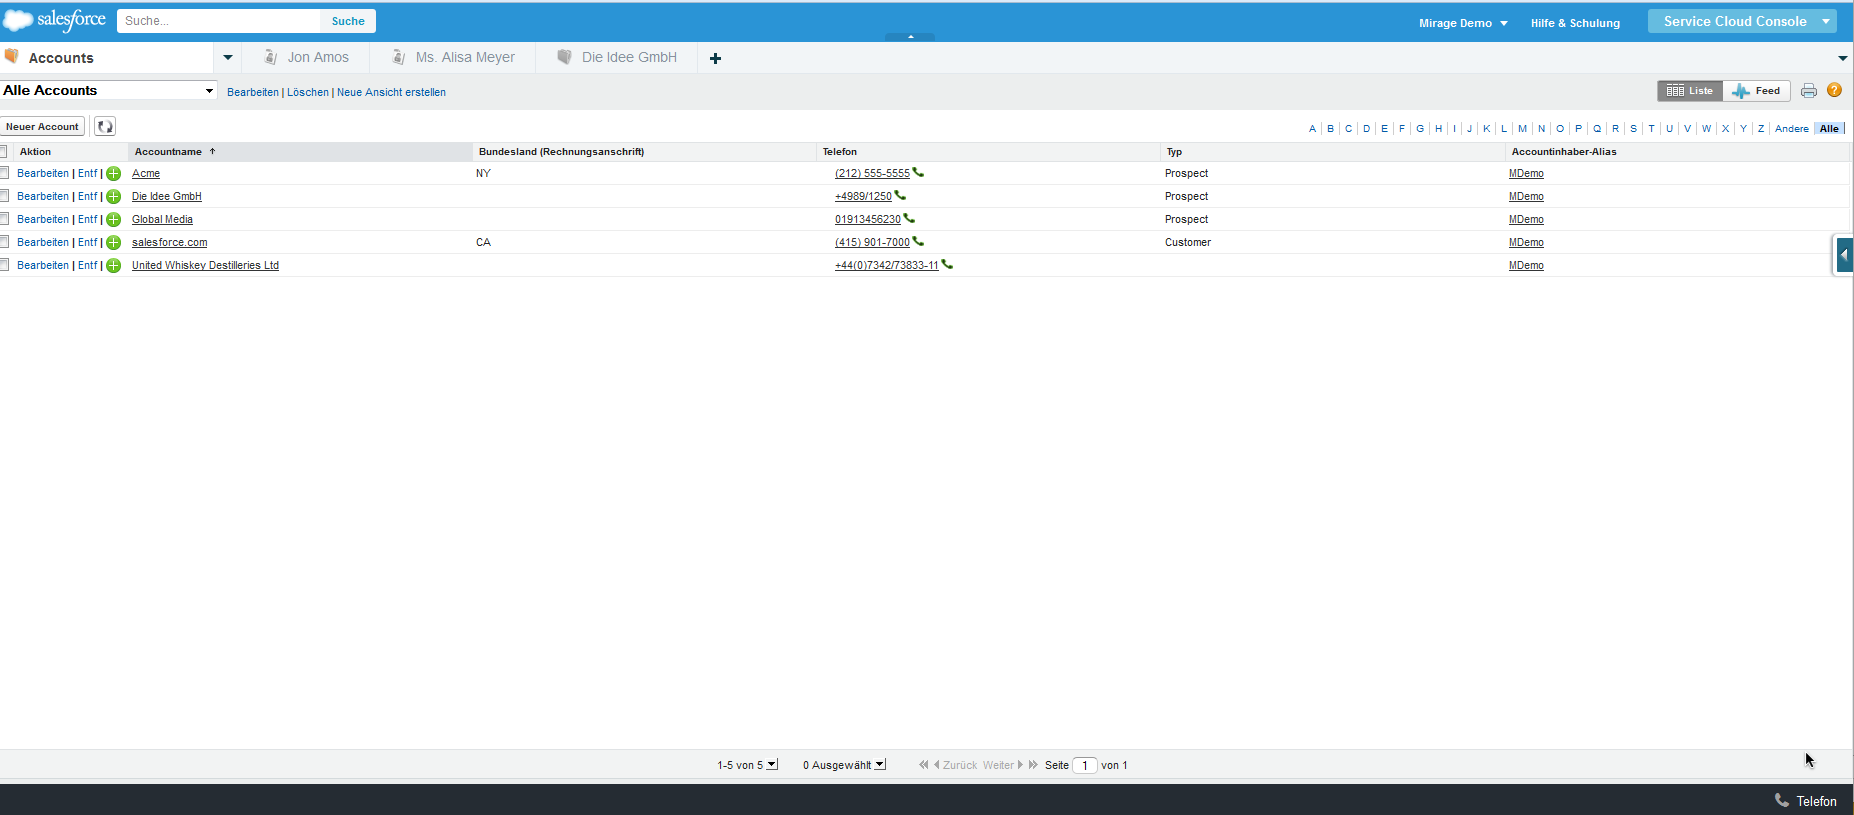
Task: Open the printable view printer icon
Action: 1809,91
